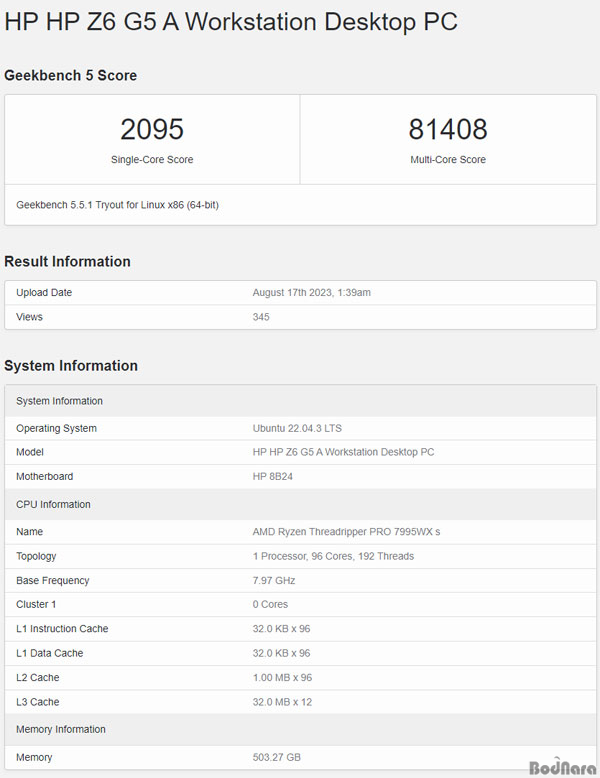Click the Topology row label

pos(36,556)
